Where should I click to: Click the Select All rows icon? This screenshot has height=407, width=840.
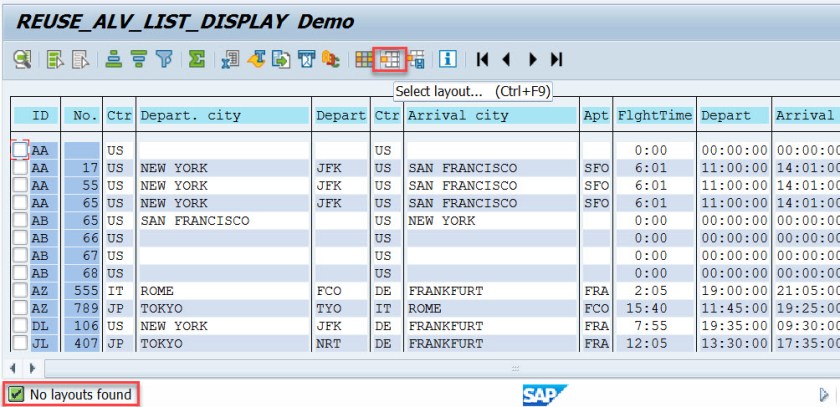55,59
